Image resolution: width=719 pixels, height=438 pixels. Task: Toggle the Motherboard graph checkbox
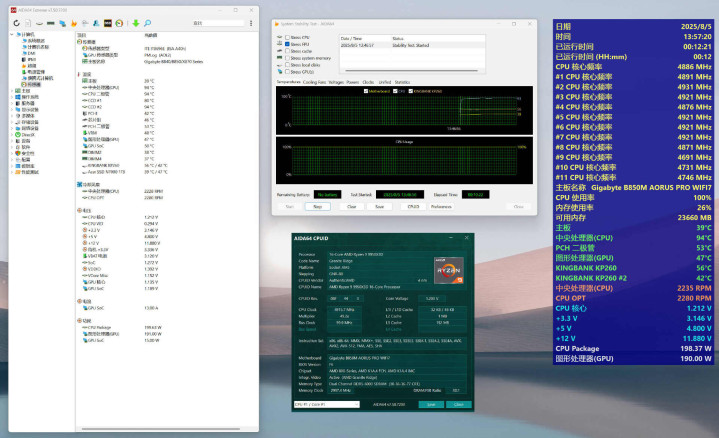pos(365,91)
